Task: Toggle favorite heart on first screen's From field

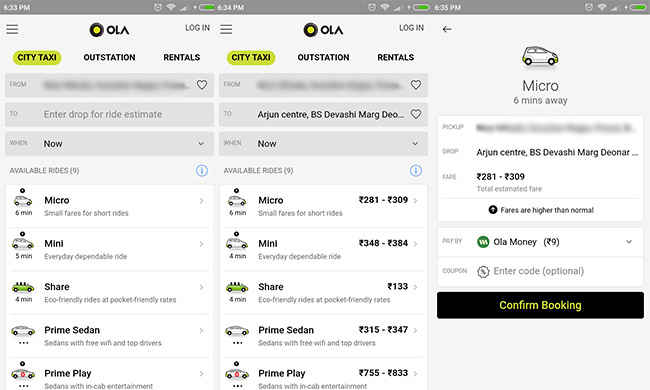Action: click(x=202, y=85)
